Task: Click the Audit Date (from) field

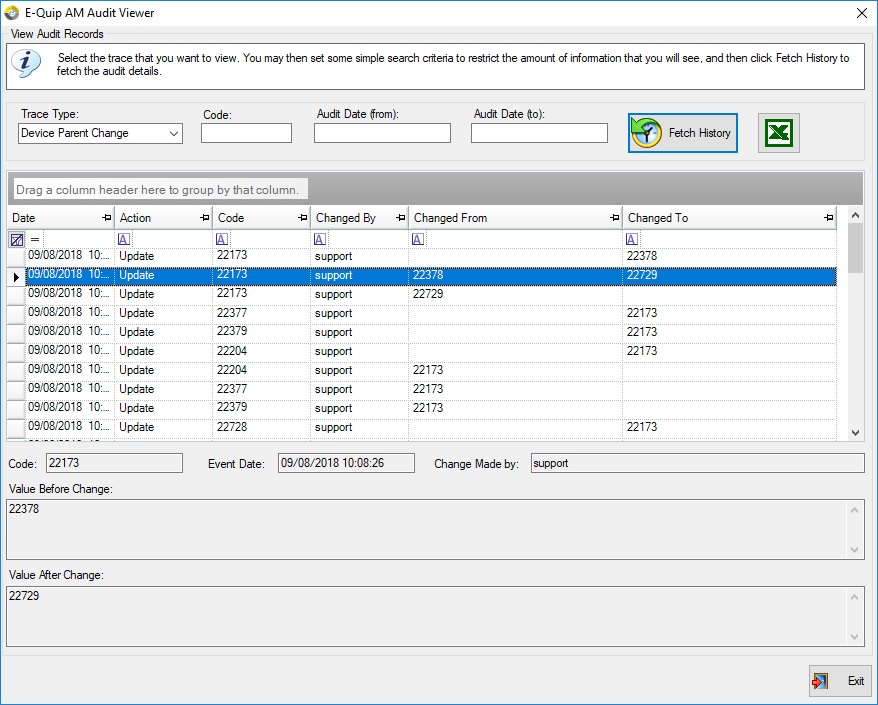Action: [x=382, y=133]
